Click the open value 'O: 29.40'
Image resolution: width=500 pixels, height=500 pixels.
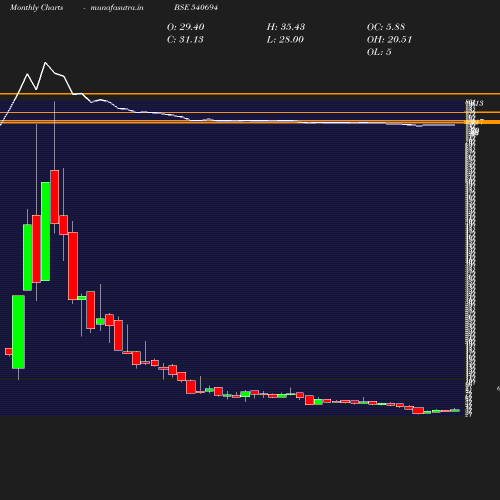185,27
